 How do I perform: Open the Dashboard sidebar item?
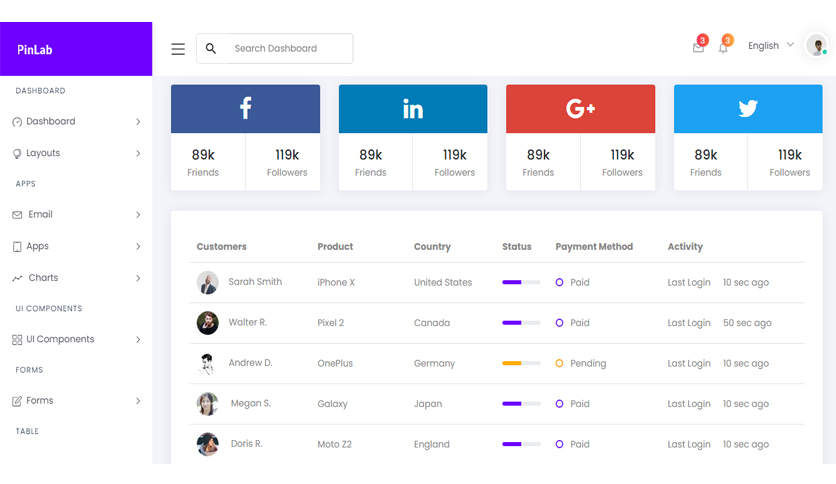[x=76, y=122]
